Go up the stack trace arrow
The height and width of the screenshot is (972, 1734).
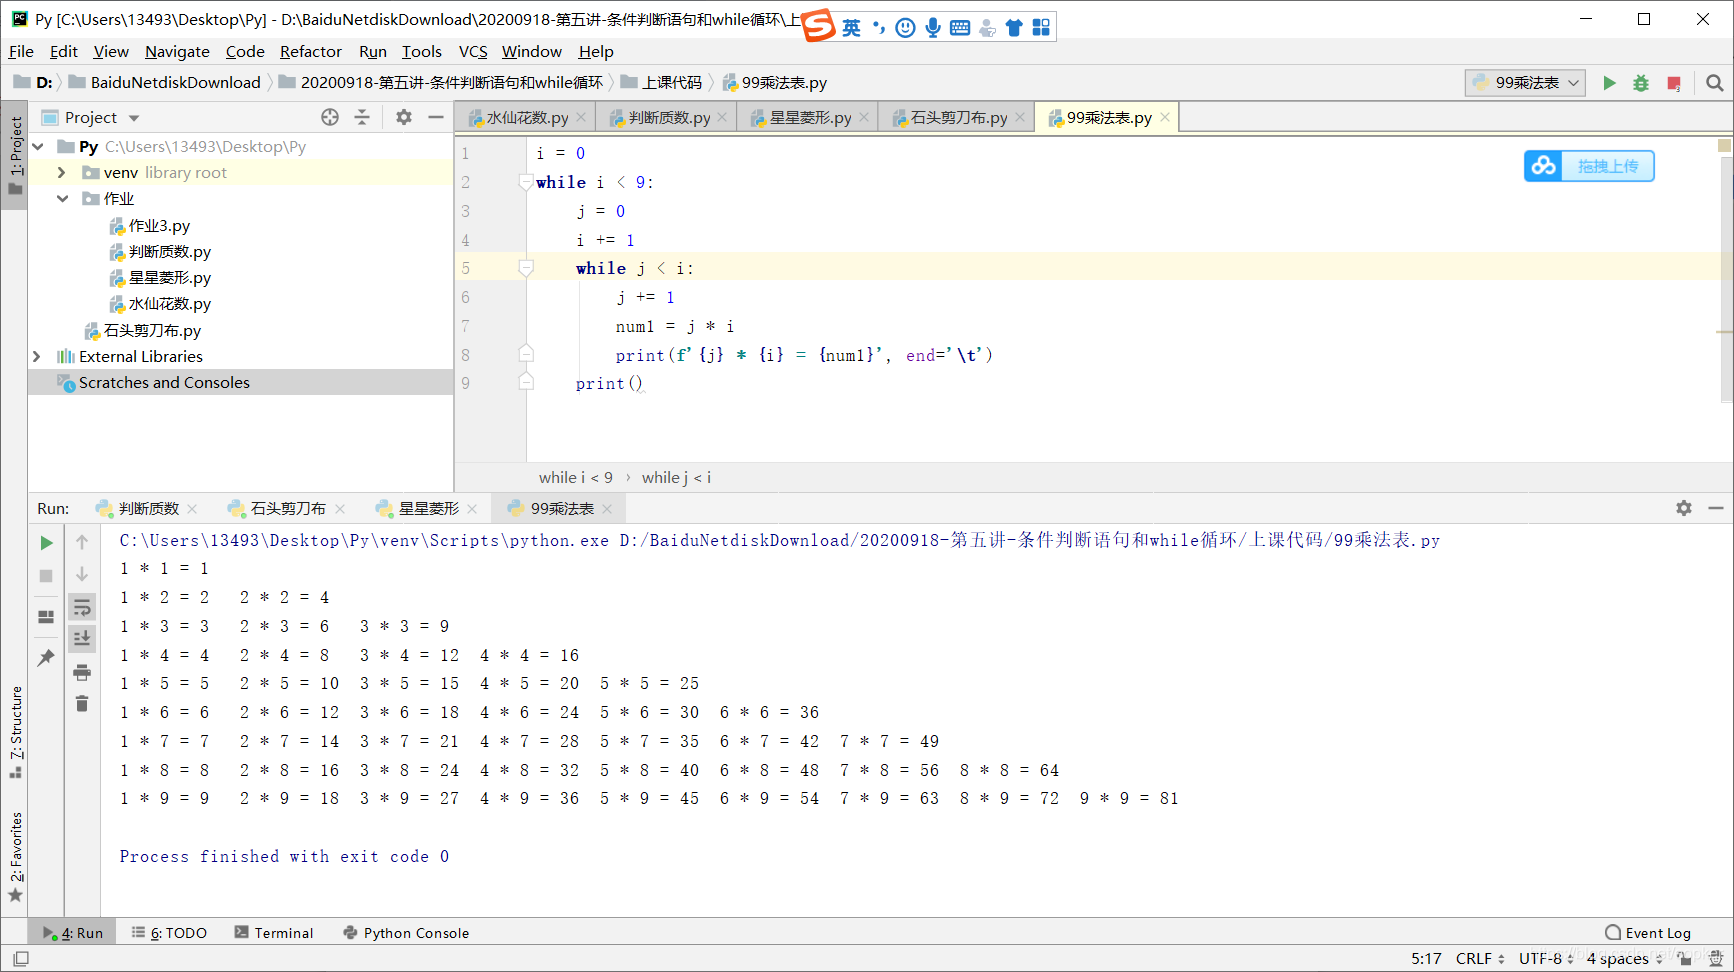(x=82, y=542)
